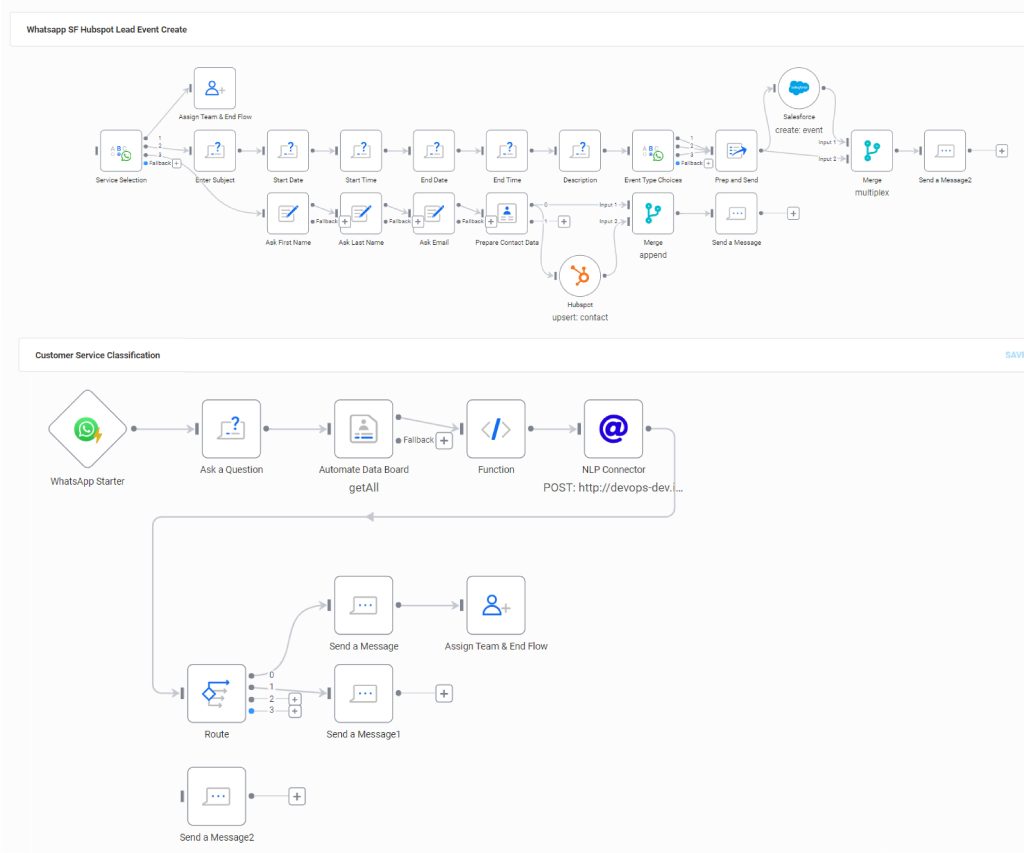
Task: Open the Prep and Send node
Action: [x=737, y=152]
